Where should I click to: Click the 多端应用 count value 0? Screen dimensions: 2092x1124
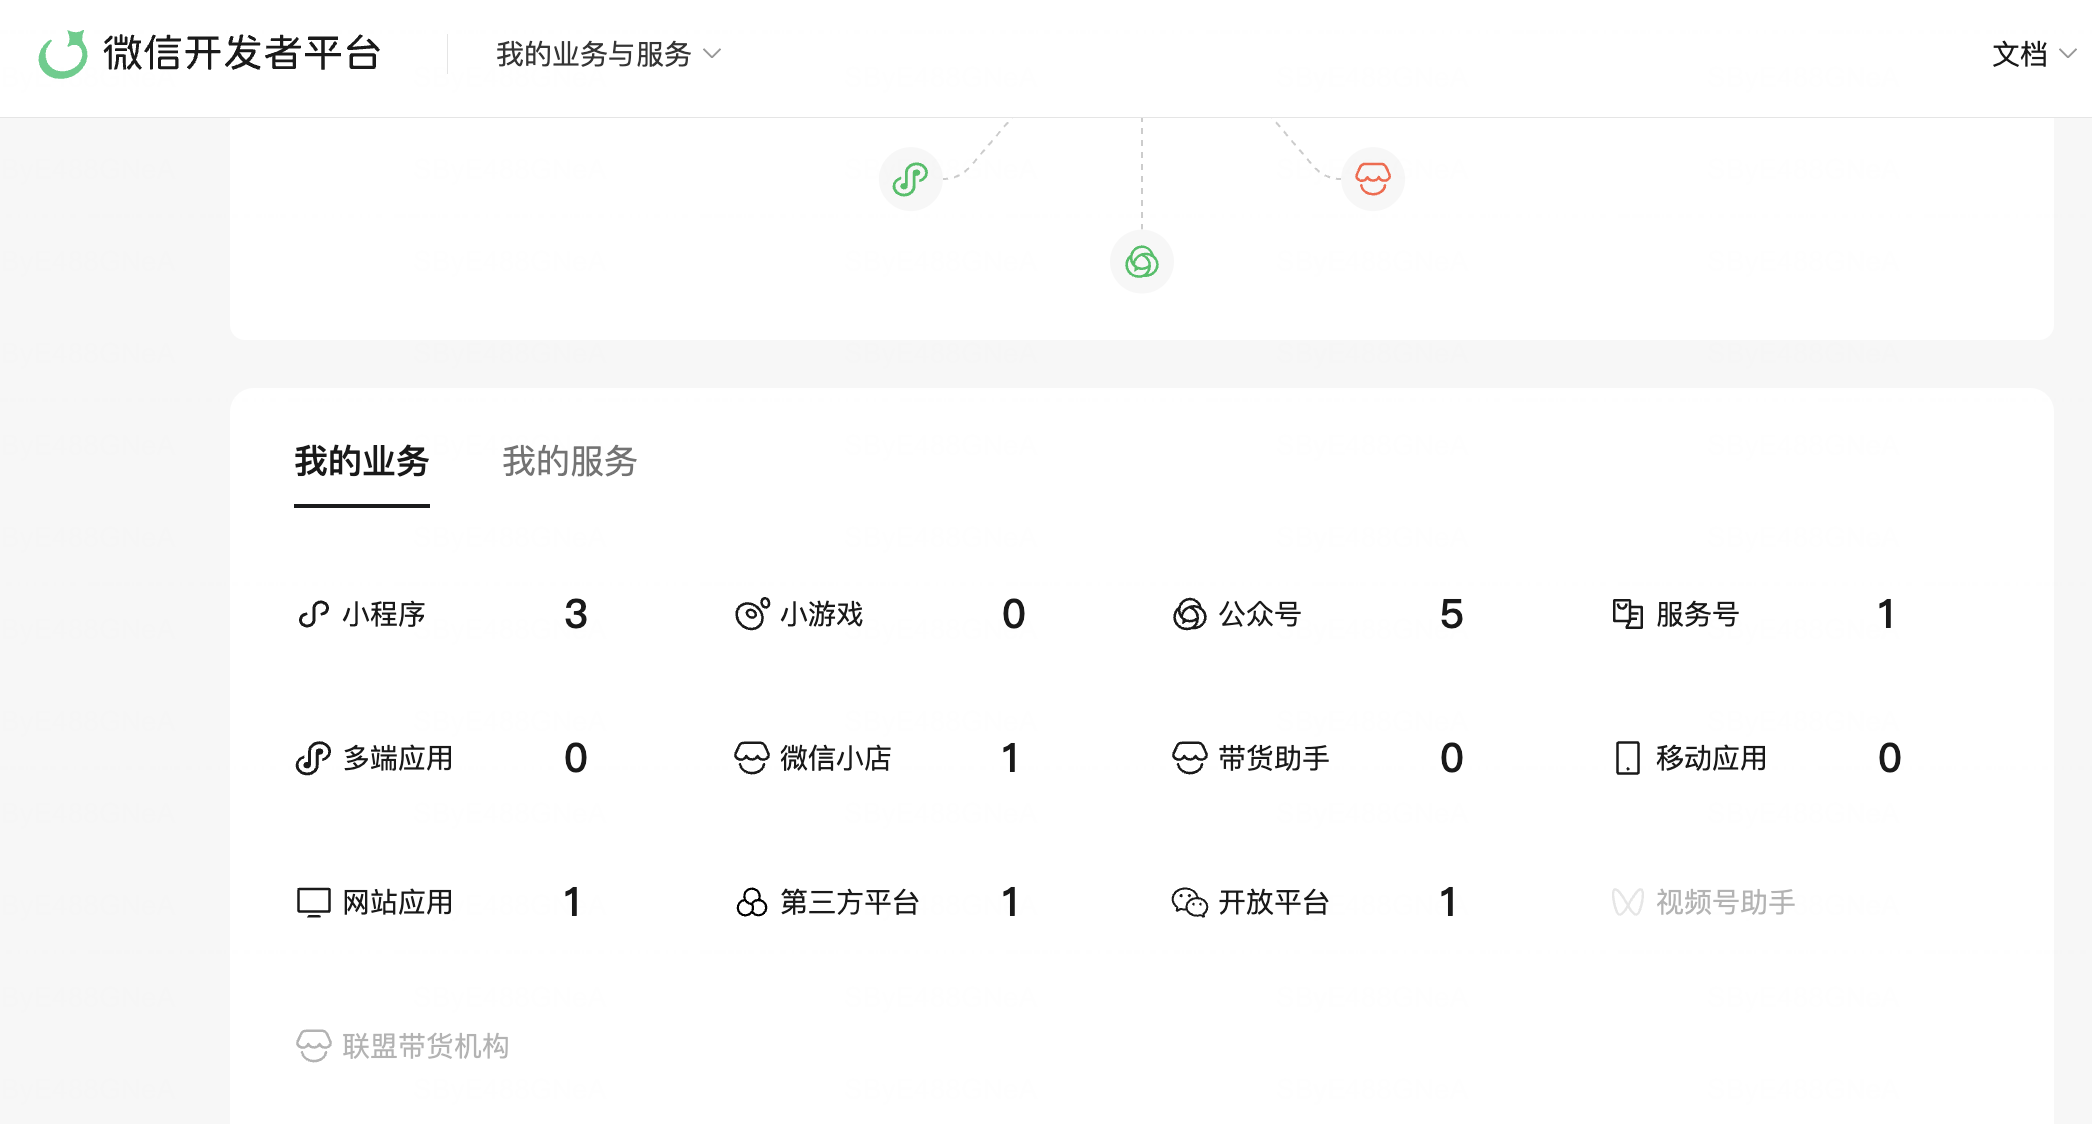pos(576,758)
